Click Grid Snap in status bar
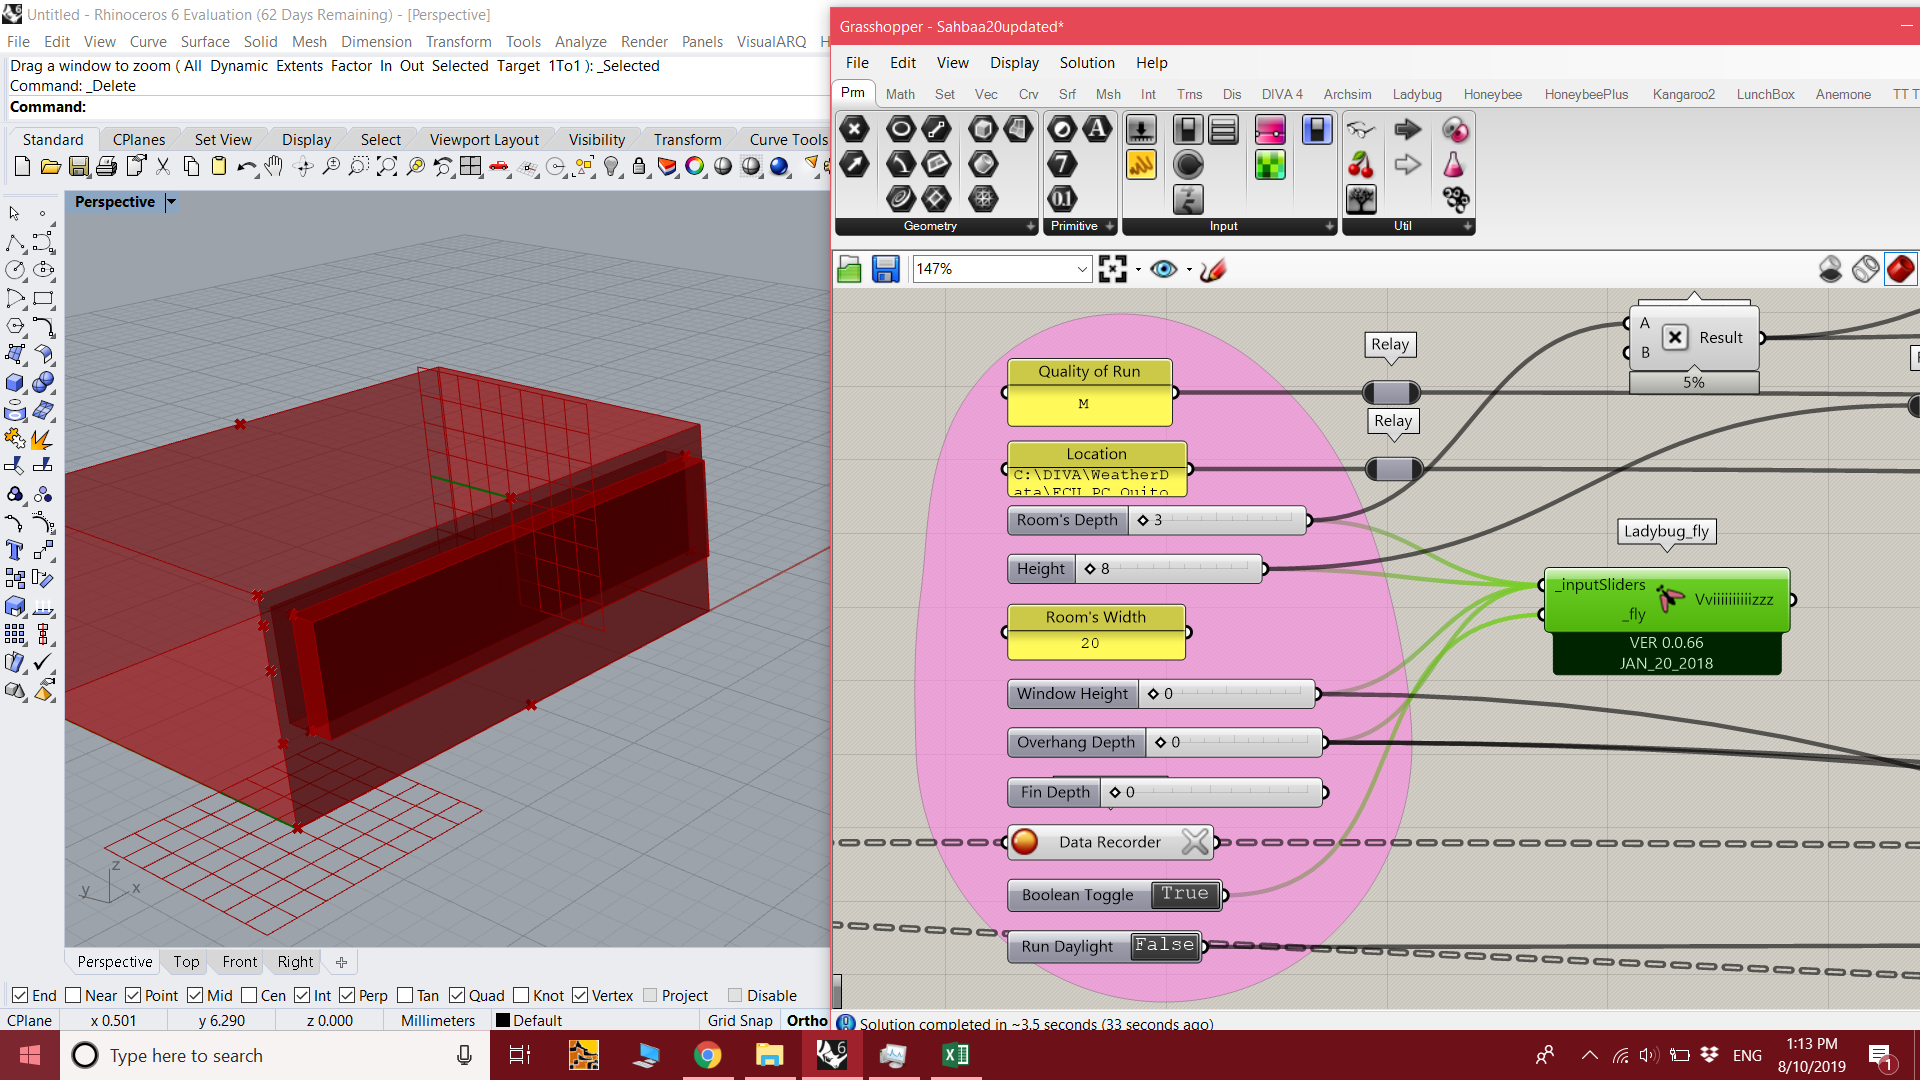Screen dimensions: 1920x1080 pyautogui.click(x=740, y=1020)
